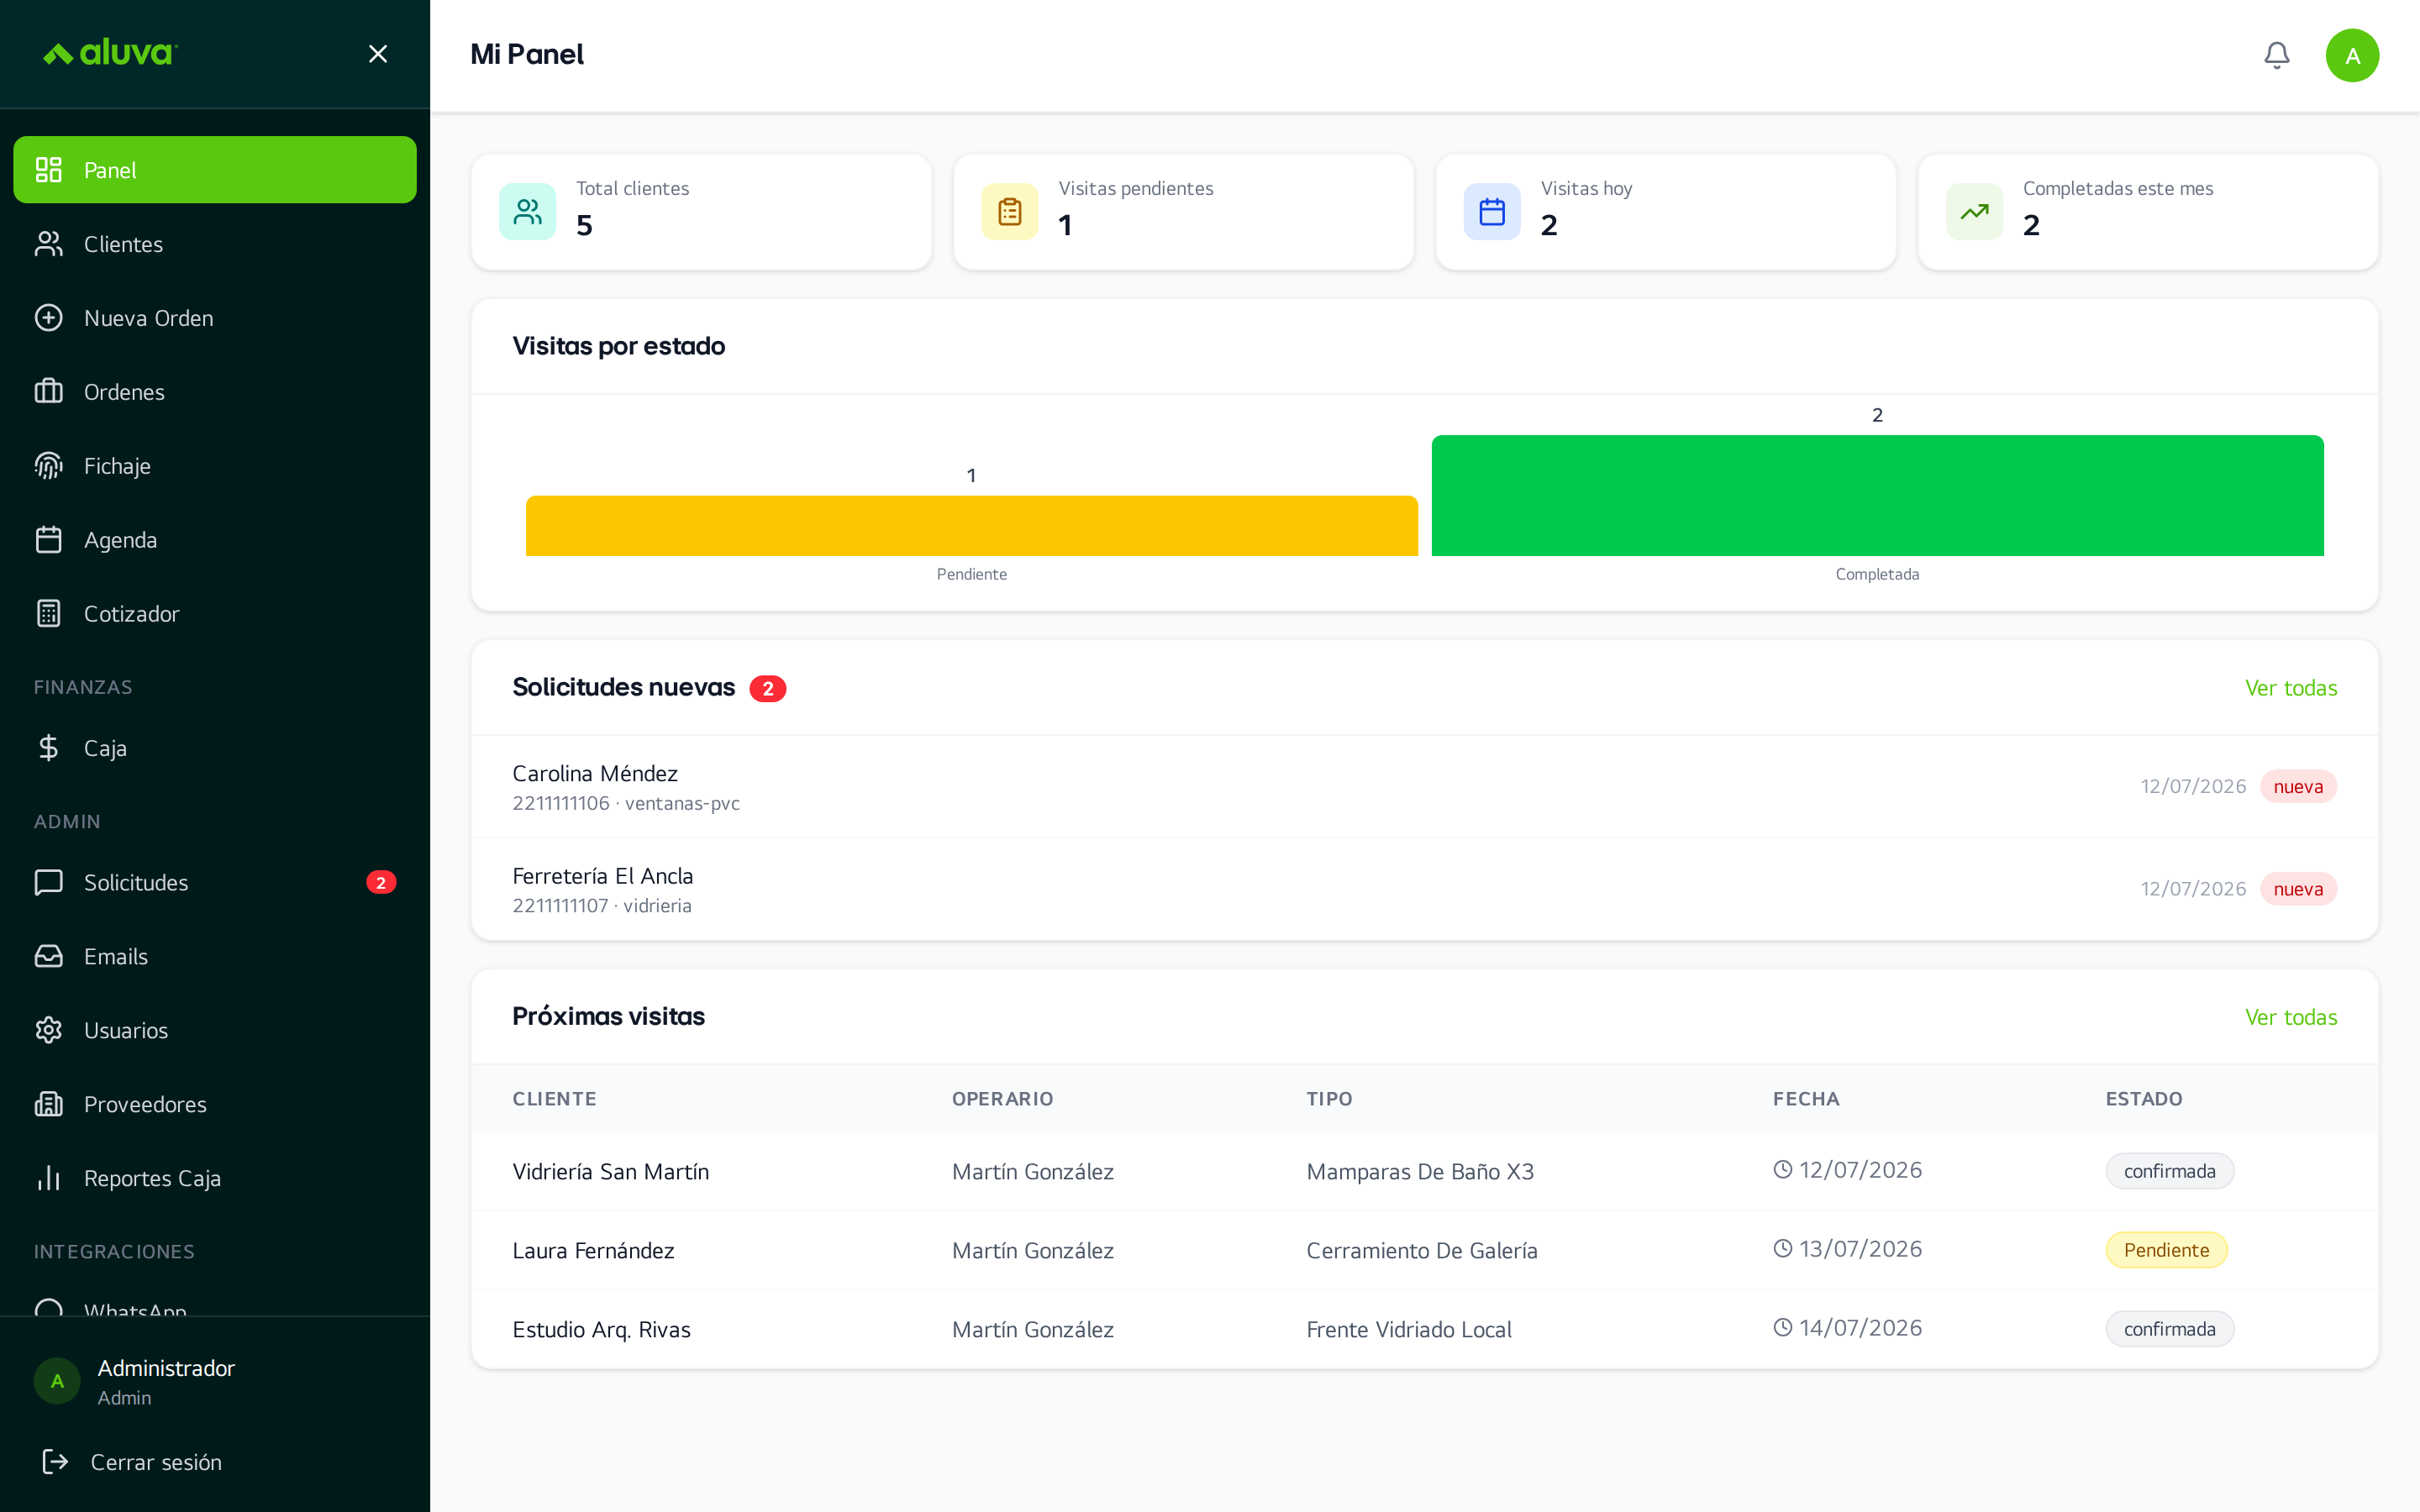Screen dimensions: 2420x1512
Task: Click the nueva badge for Ferretería El Ancla
Action: click(x=2298, y=889)
